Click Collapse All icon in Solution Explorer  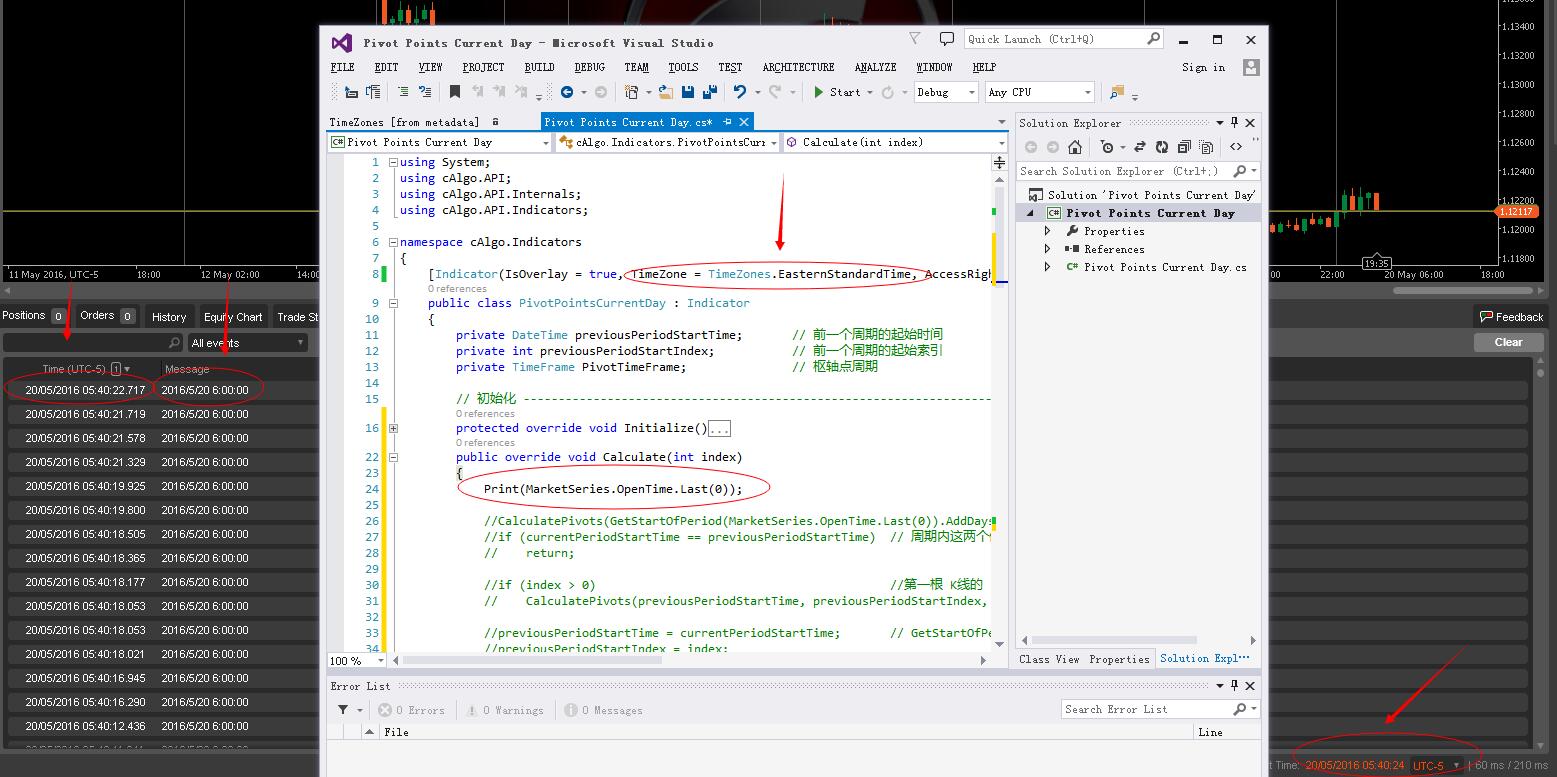pos(1184,147)
